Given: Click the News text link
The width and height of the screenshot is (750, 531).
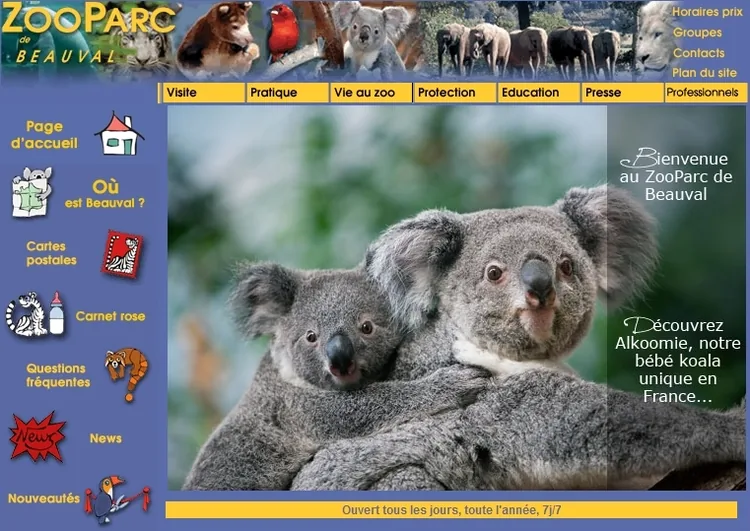Looking at the screenshot, I should pos(106,438).
